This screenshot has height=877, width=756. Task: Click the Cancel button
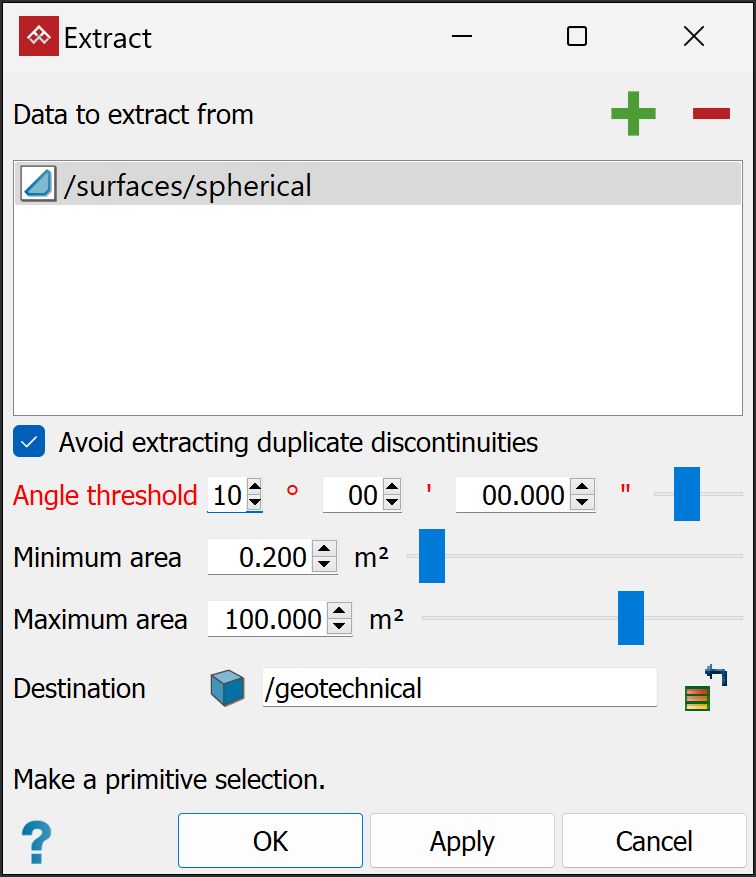[x=654, y=841]
